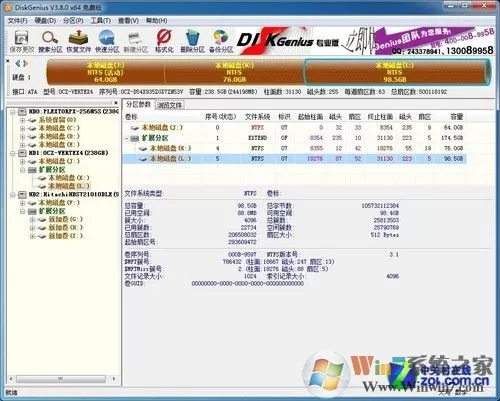This screenshot has width=500, height=401.
Task: Select the 本地磁盘(J:) row in partition table
Action: [294, 127]
